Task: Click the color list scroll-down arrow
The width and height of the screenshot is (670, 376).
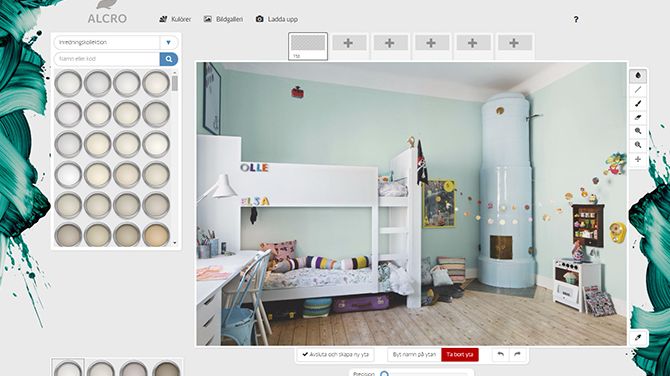Action: [175, 243]
